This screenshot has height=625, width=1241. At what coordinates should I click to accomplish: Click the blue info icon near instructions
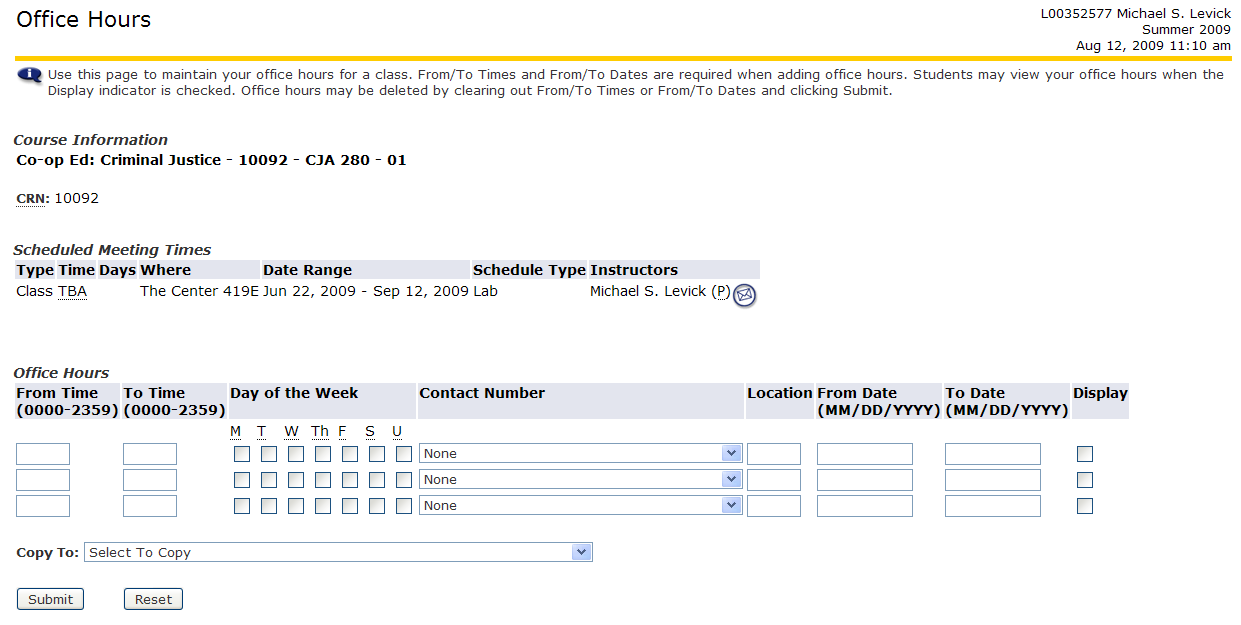pyautogui.click(x=30, y=76)
